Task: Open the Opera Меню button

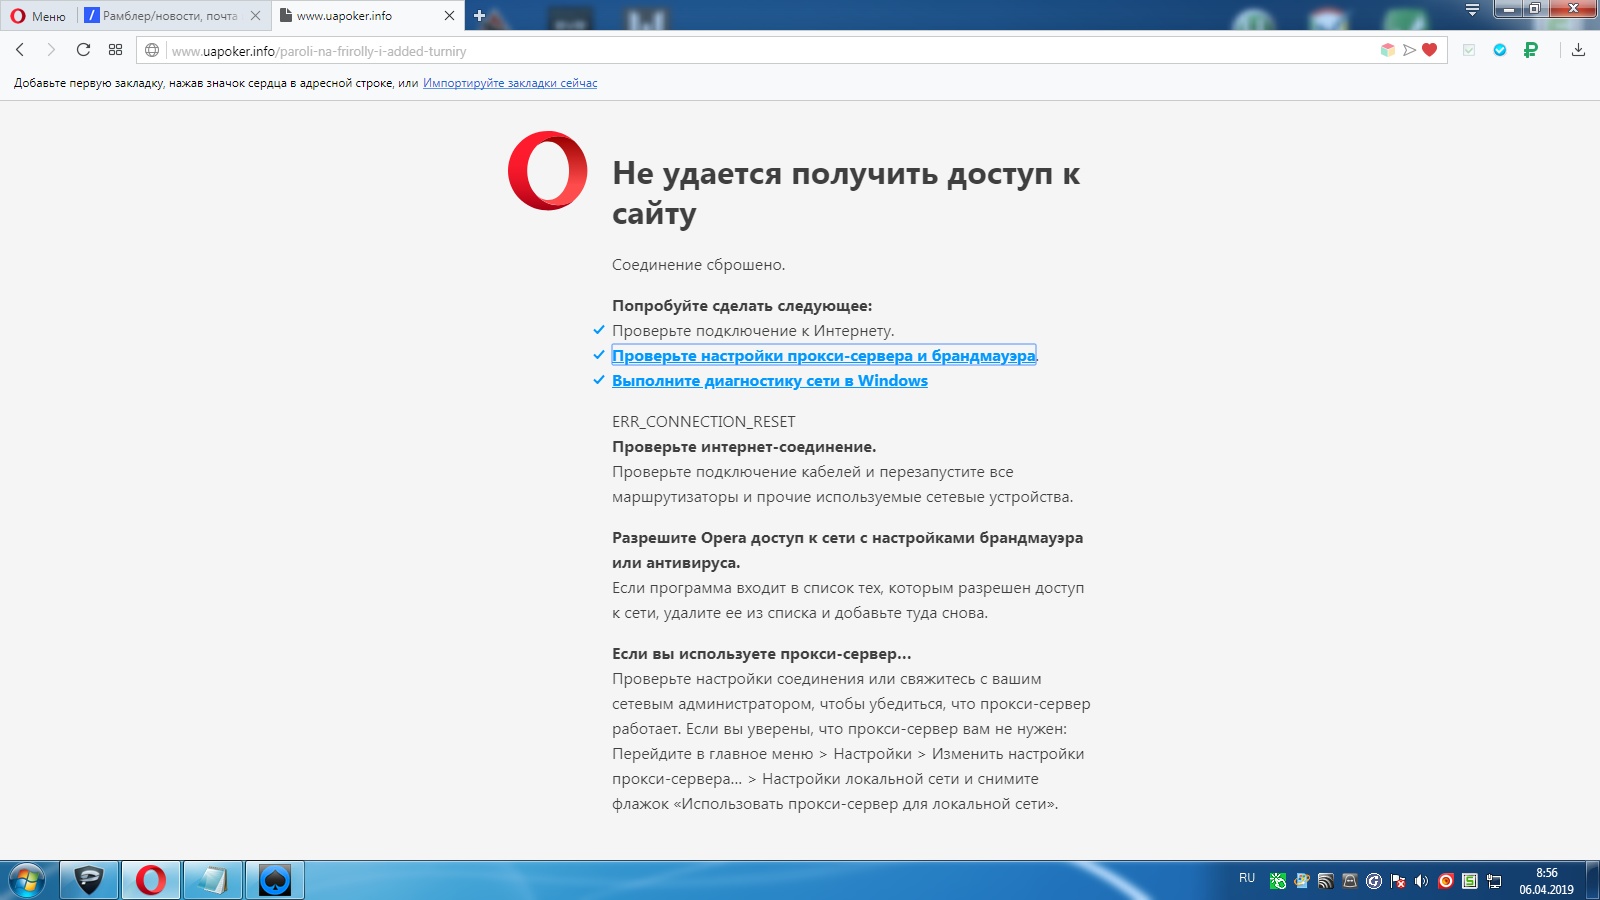Action: (x=38, y=16)
